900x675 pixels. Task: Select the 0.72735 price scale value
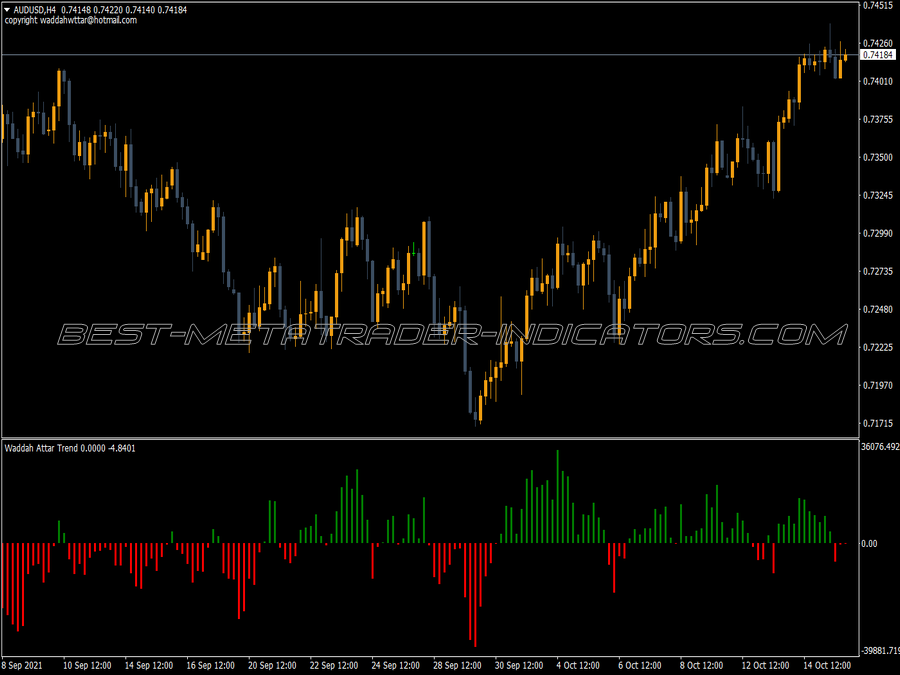click(878, 271)
